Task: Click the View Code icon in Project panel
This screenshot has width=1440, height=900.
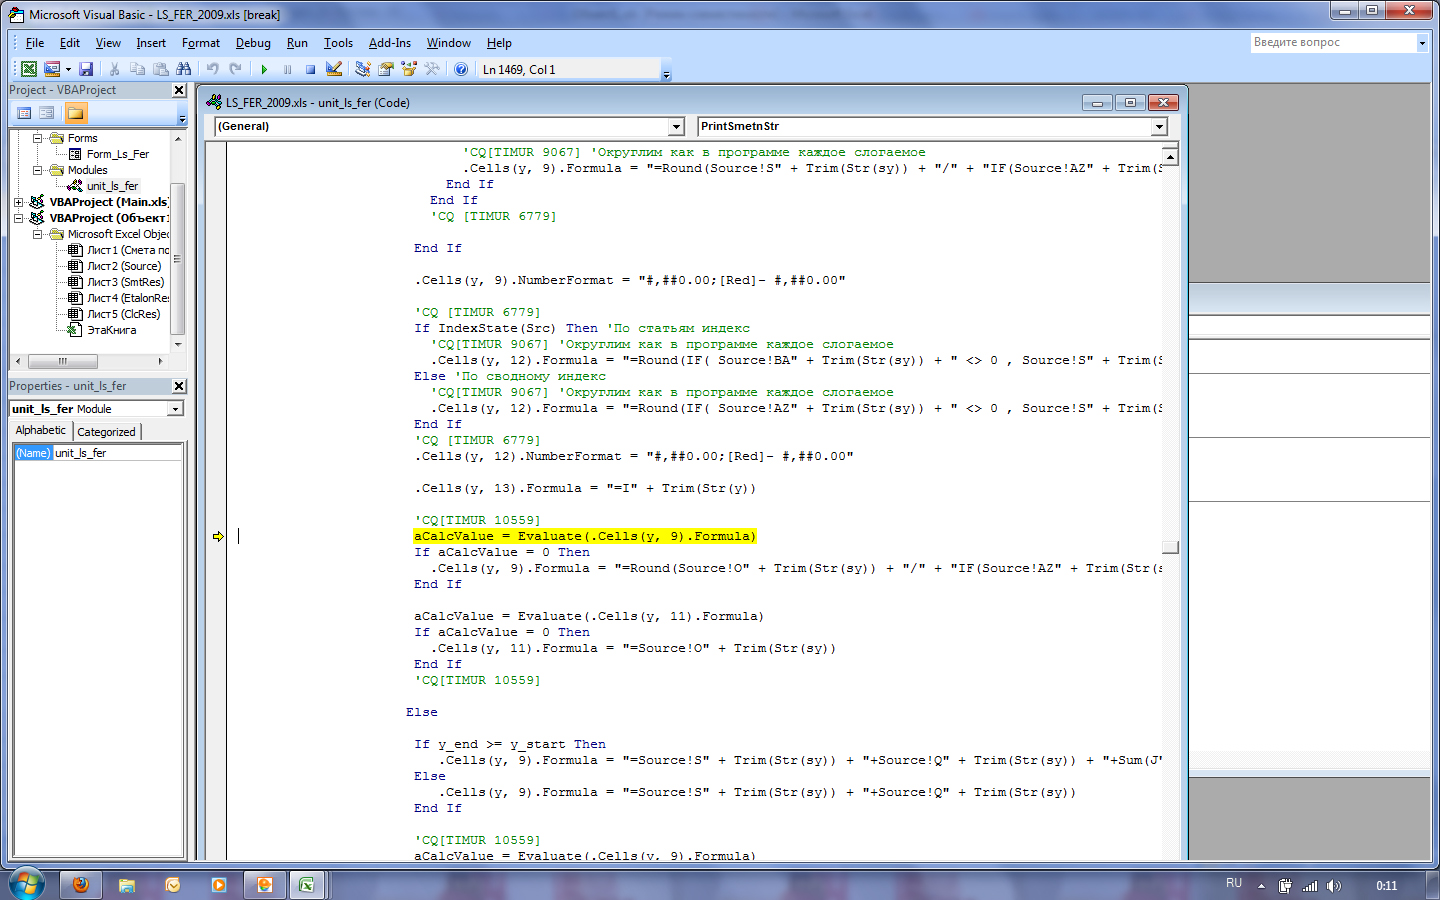Action: pyautogui.click(x=25, y=113)
